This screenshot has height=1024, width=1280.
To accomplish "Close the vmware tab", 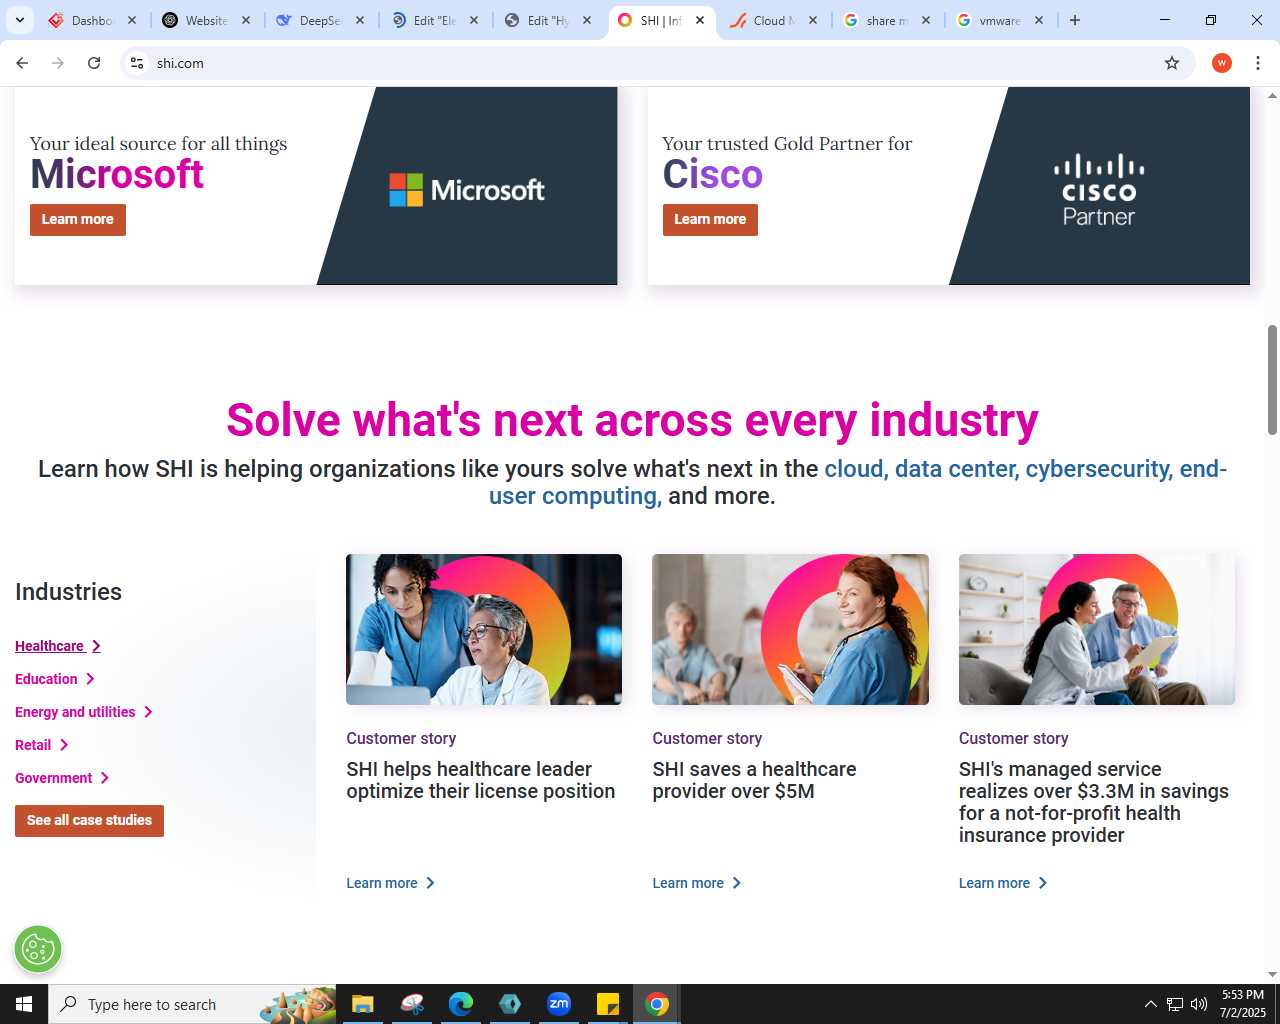I will pos(1039,20).
